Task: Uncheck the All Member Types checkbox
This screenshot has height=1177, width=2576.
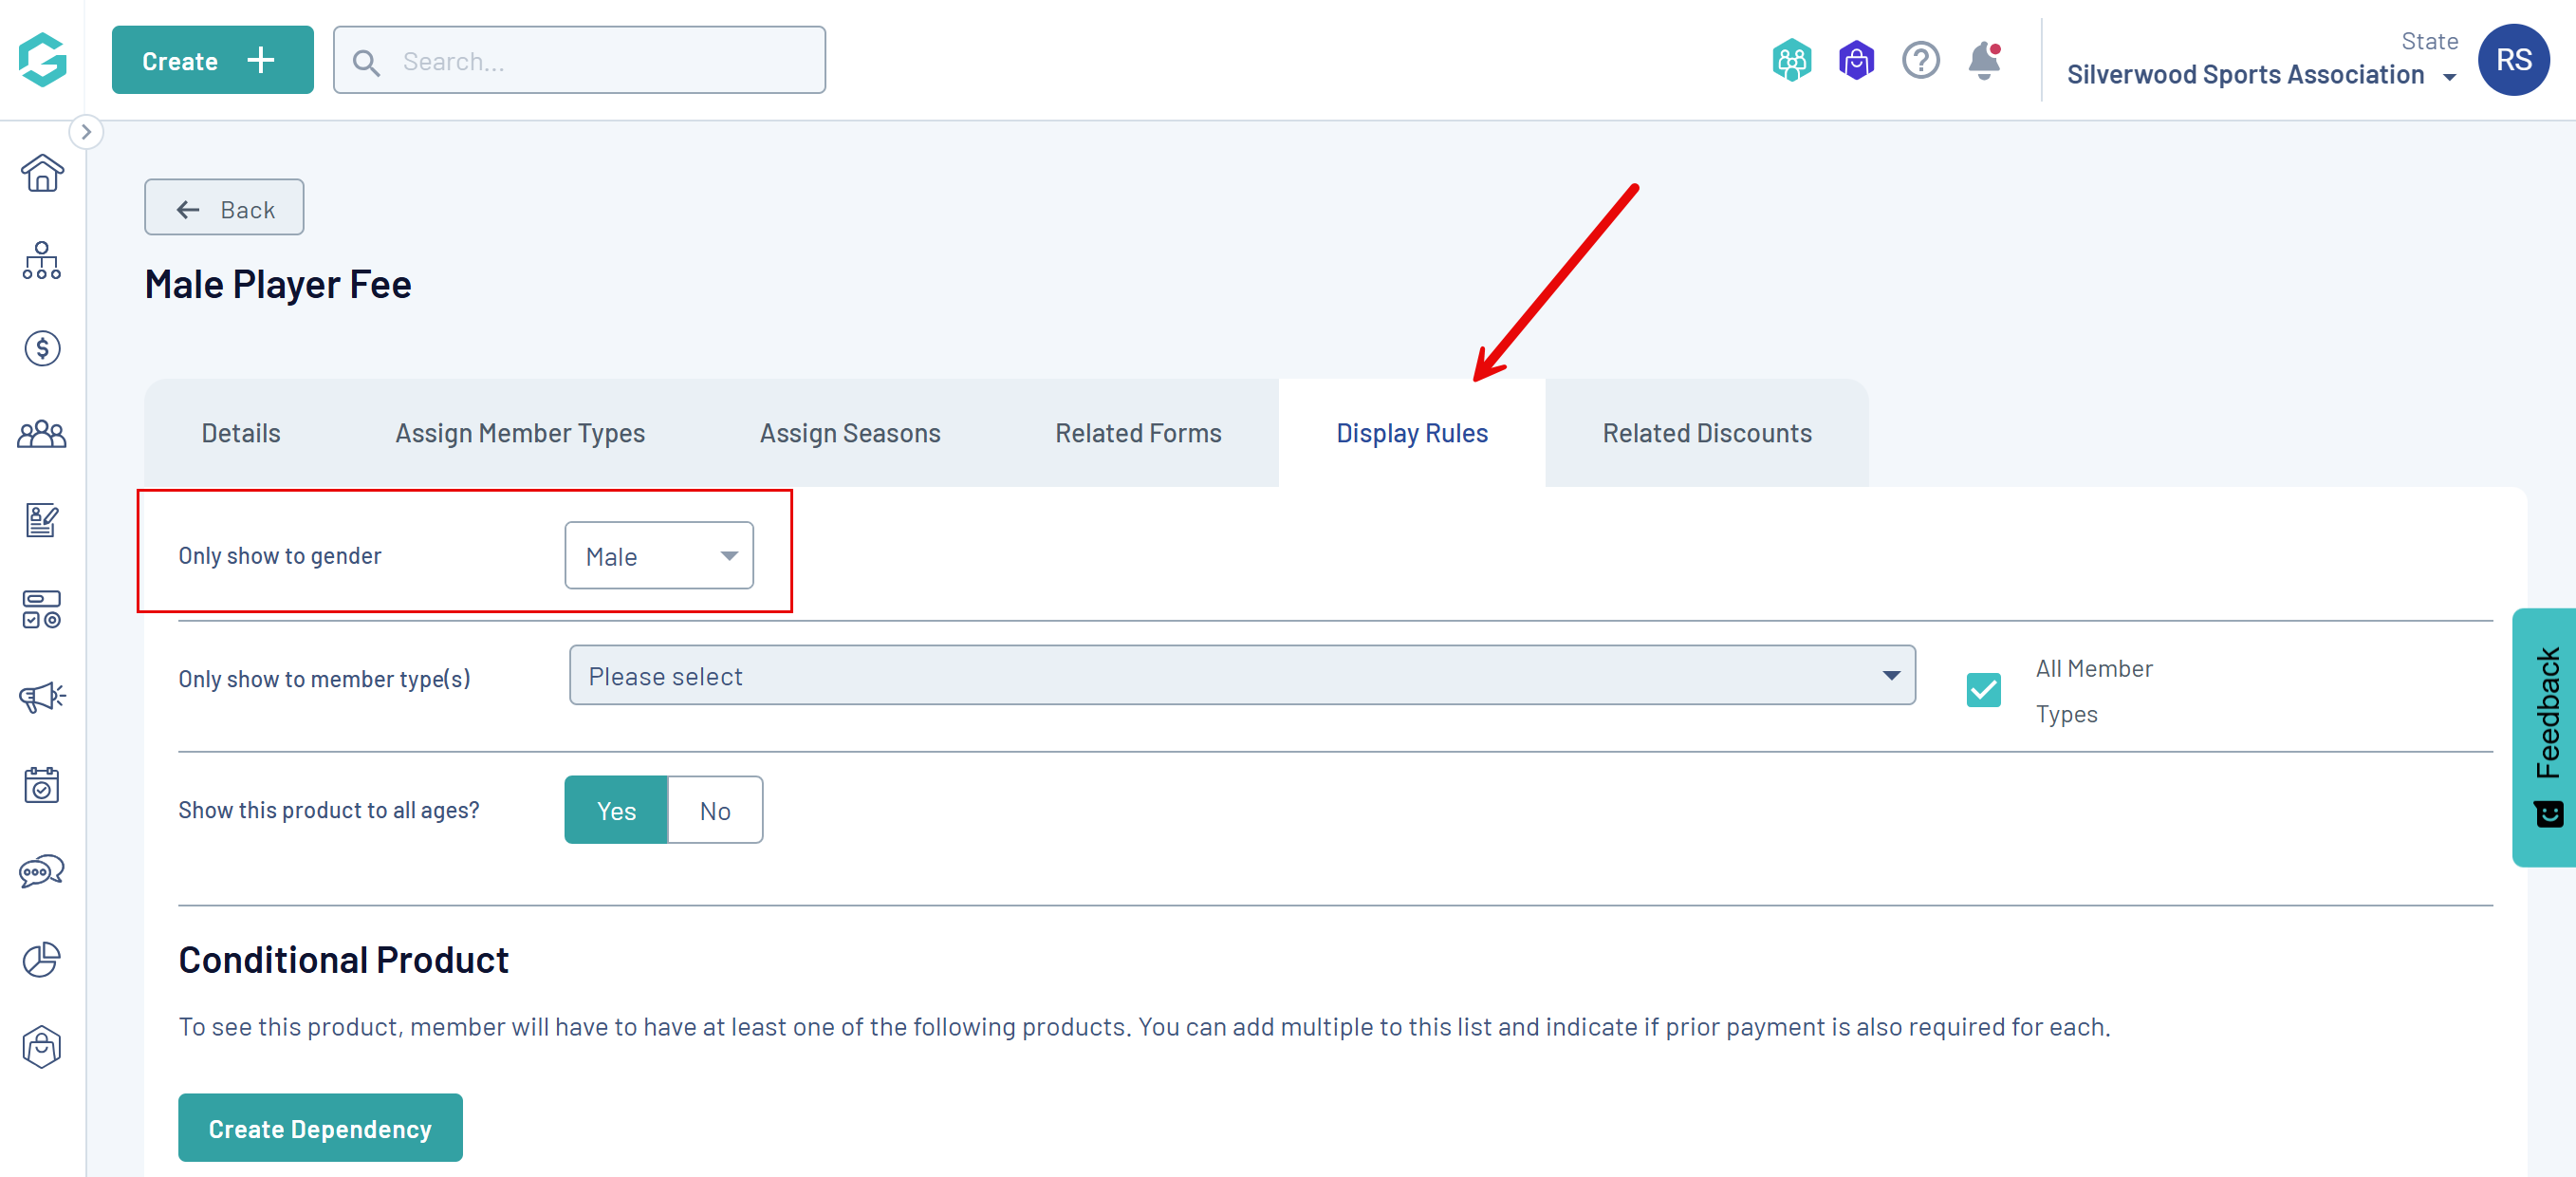Action: (1983, 690)
